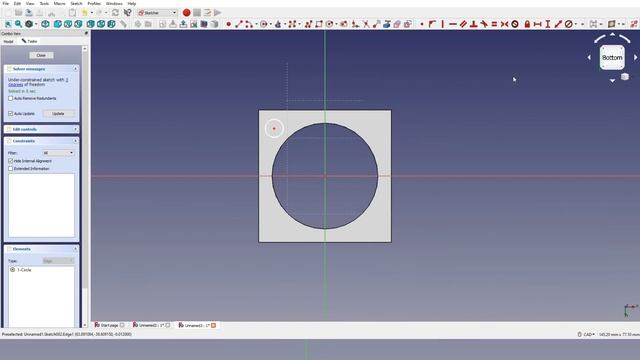
Task: Open the Sketcher workbench dropdown
Action: pos(157,13)
